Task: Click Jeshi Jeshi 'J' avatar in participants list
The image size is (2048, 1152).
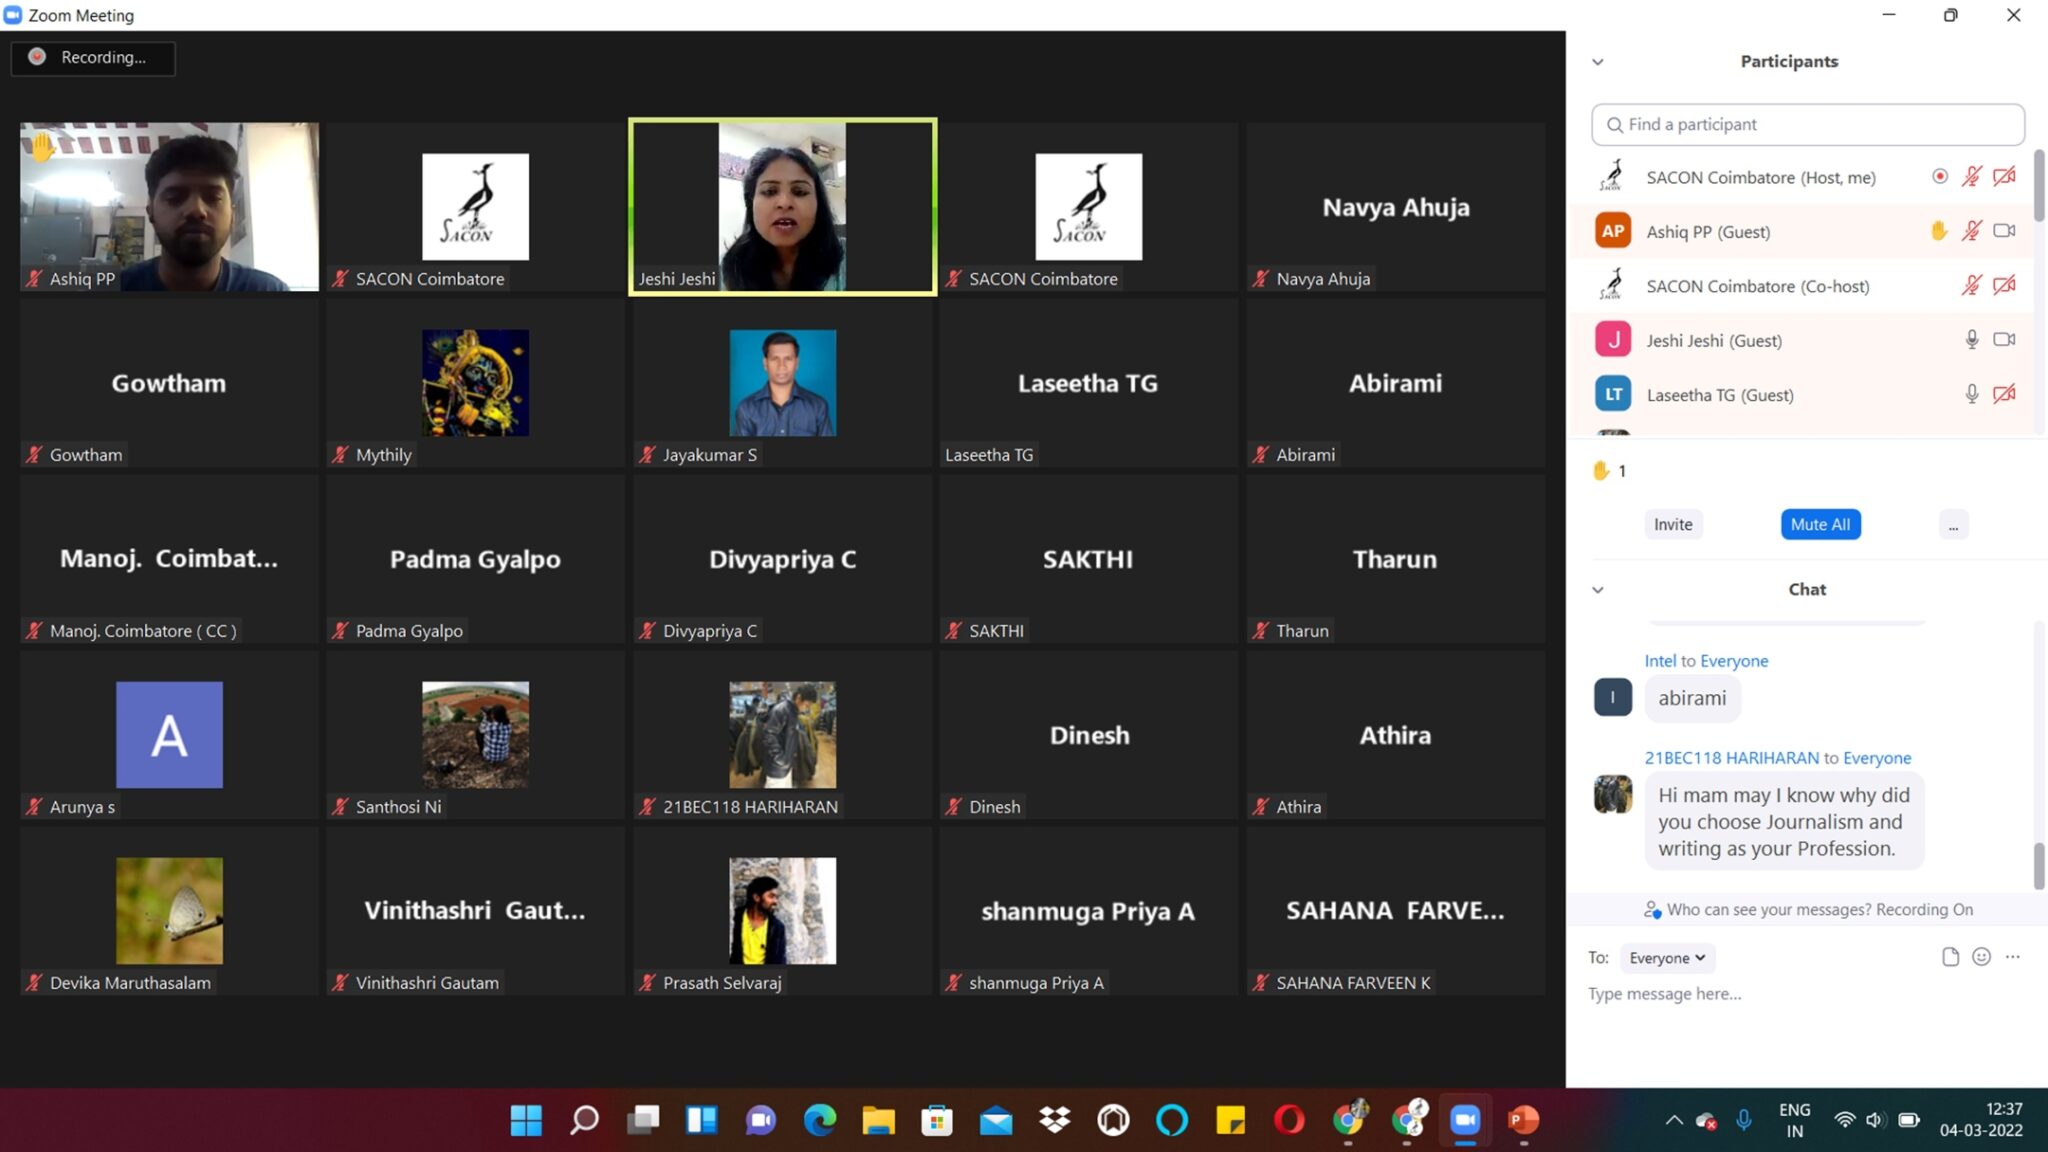Action: (1613, 340)
